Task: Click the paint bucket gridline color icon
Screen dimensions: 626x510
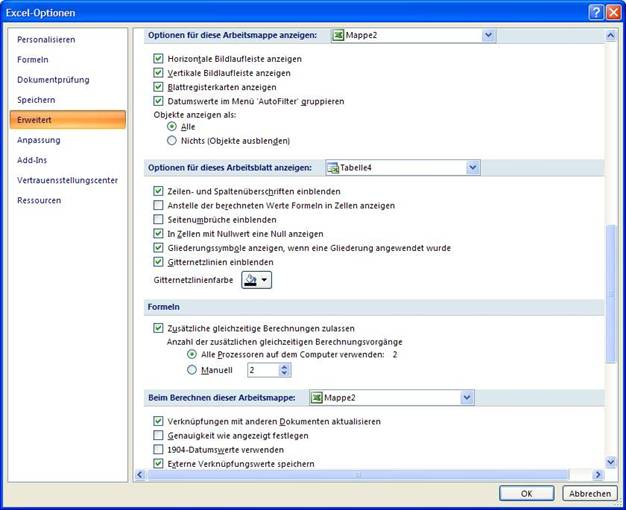Action: click(x=250, y=281)
